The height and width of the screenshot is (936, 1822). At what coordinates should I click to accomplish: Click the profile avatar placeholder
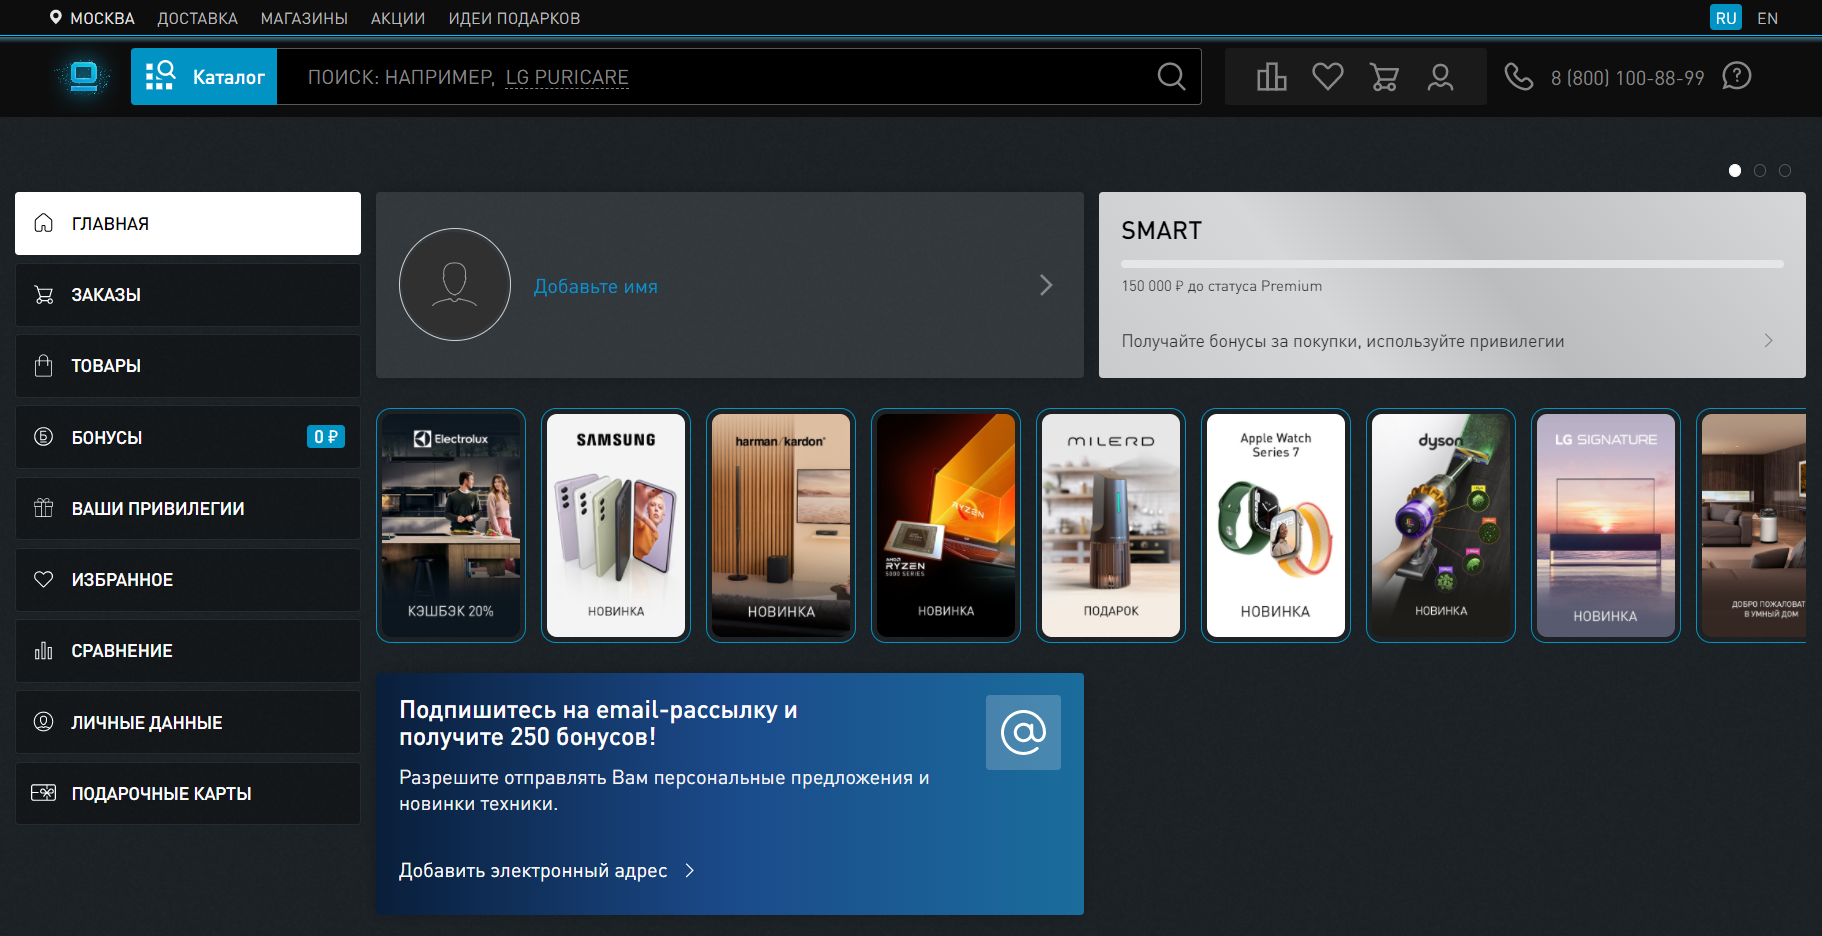coord(455,285)
